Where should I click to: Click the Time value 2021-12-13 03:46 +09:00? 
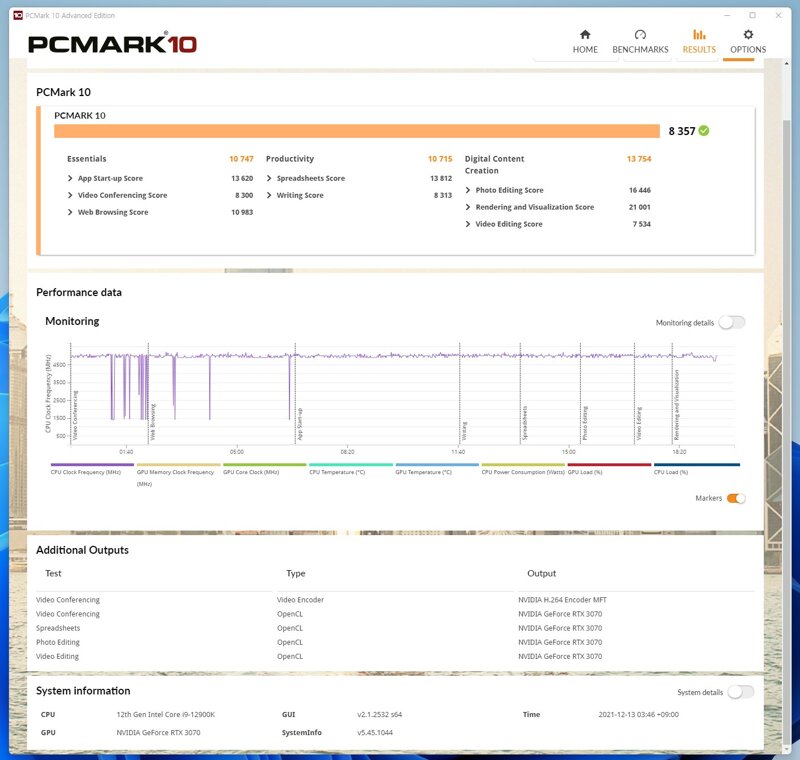tap(638, 715)
